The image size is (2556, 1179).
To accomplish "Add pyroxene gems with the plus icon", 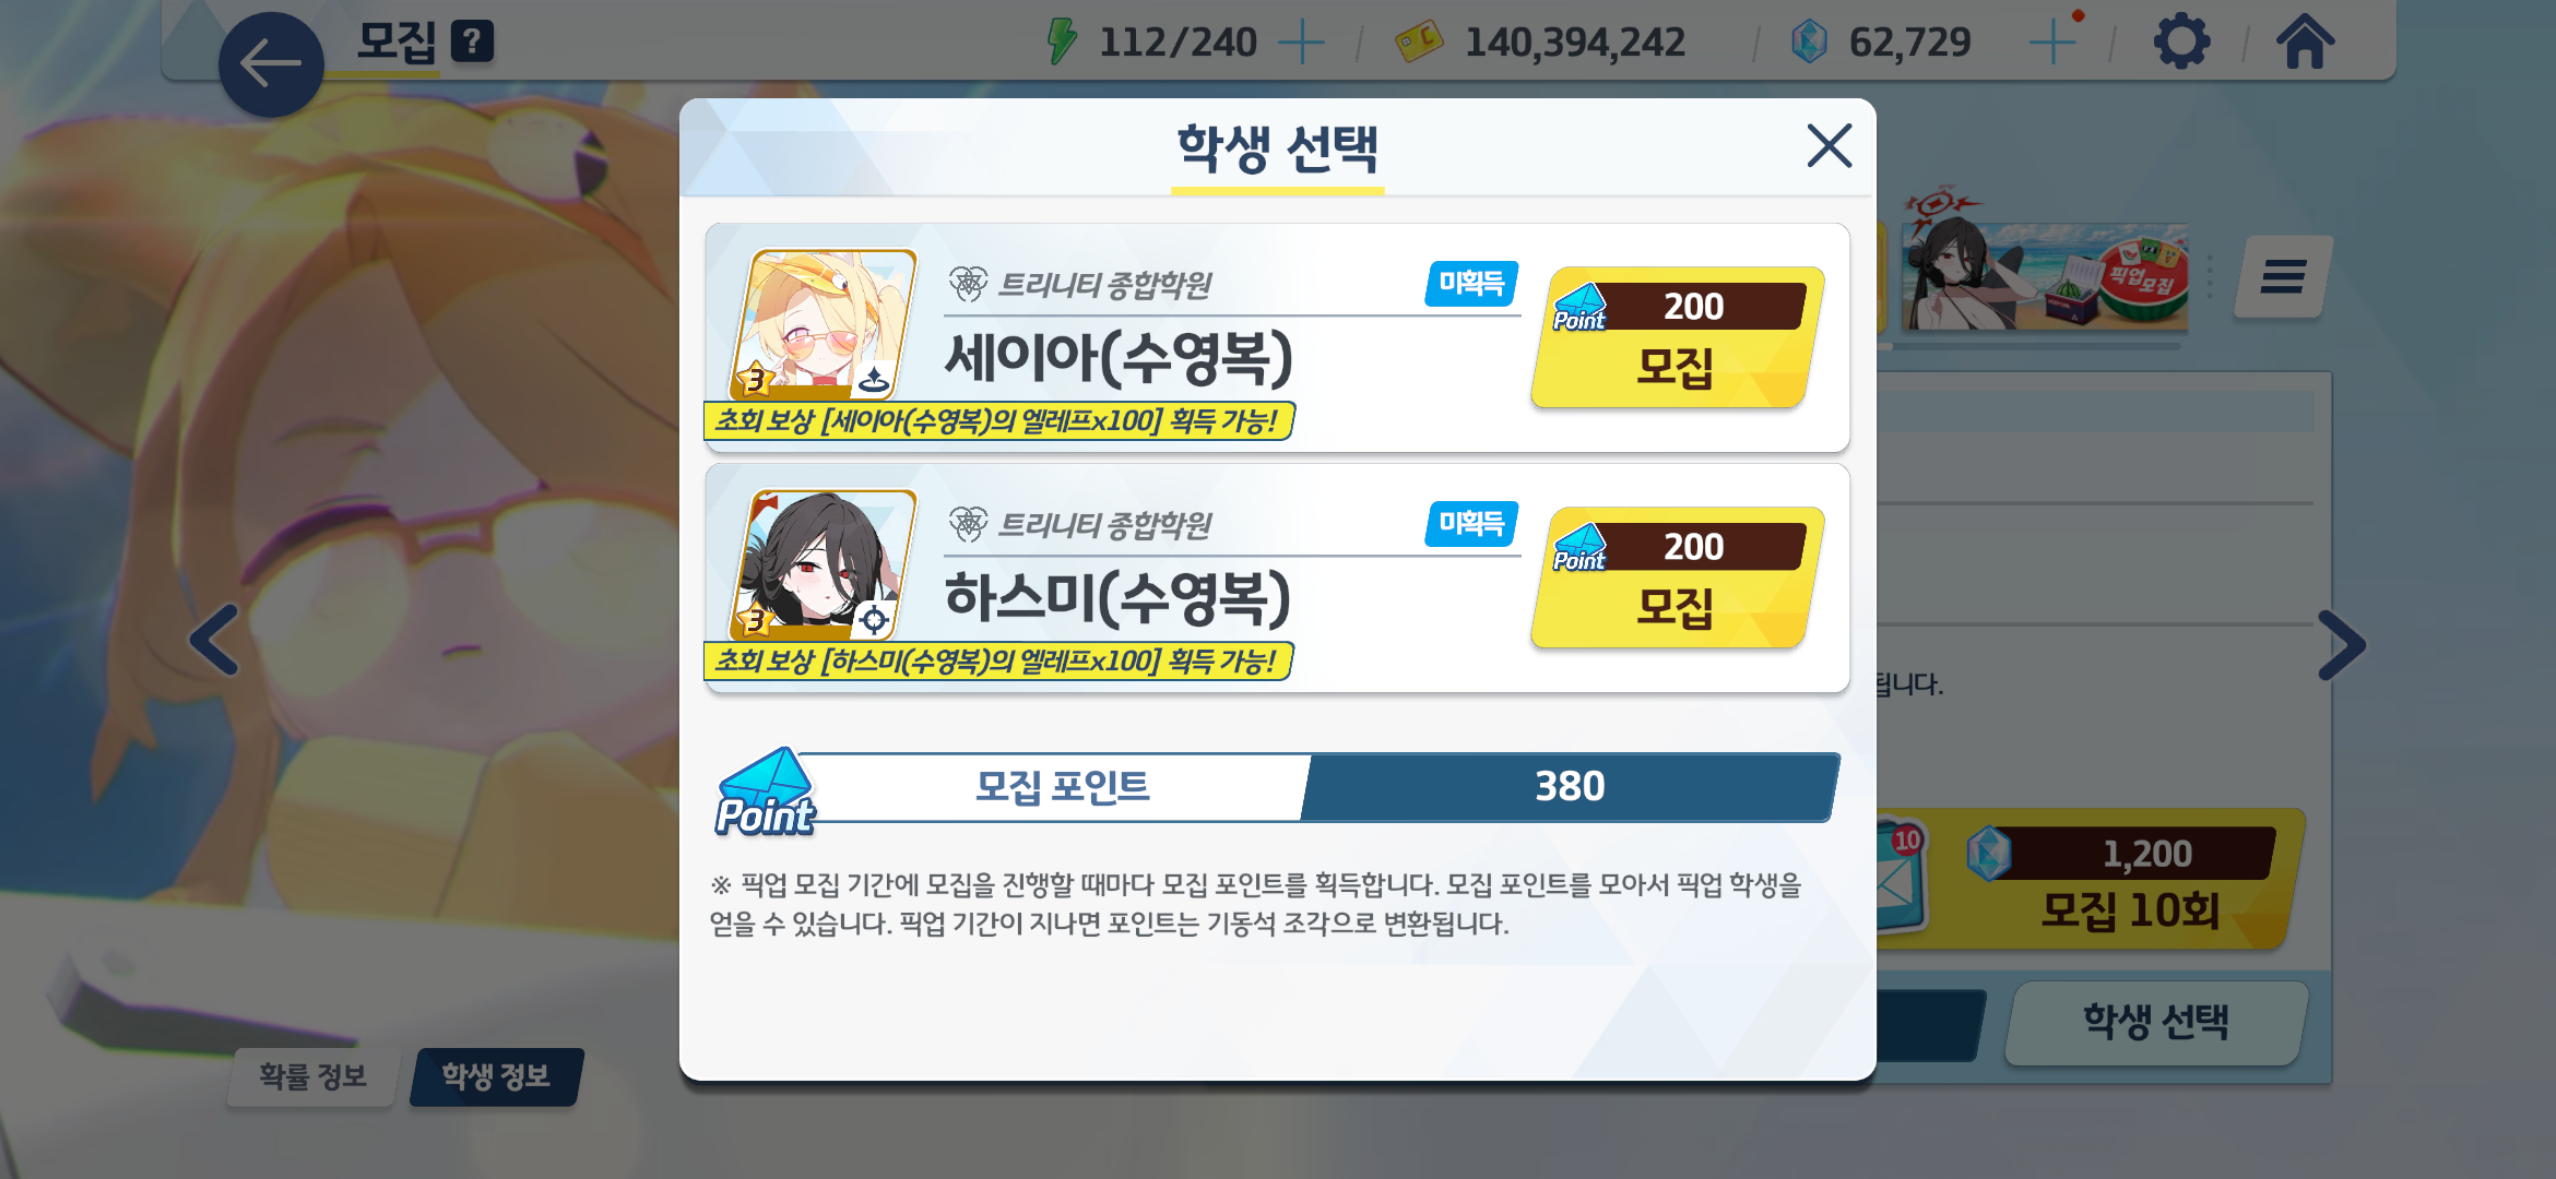I will (2053, 42).
